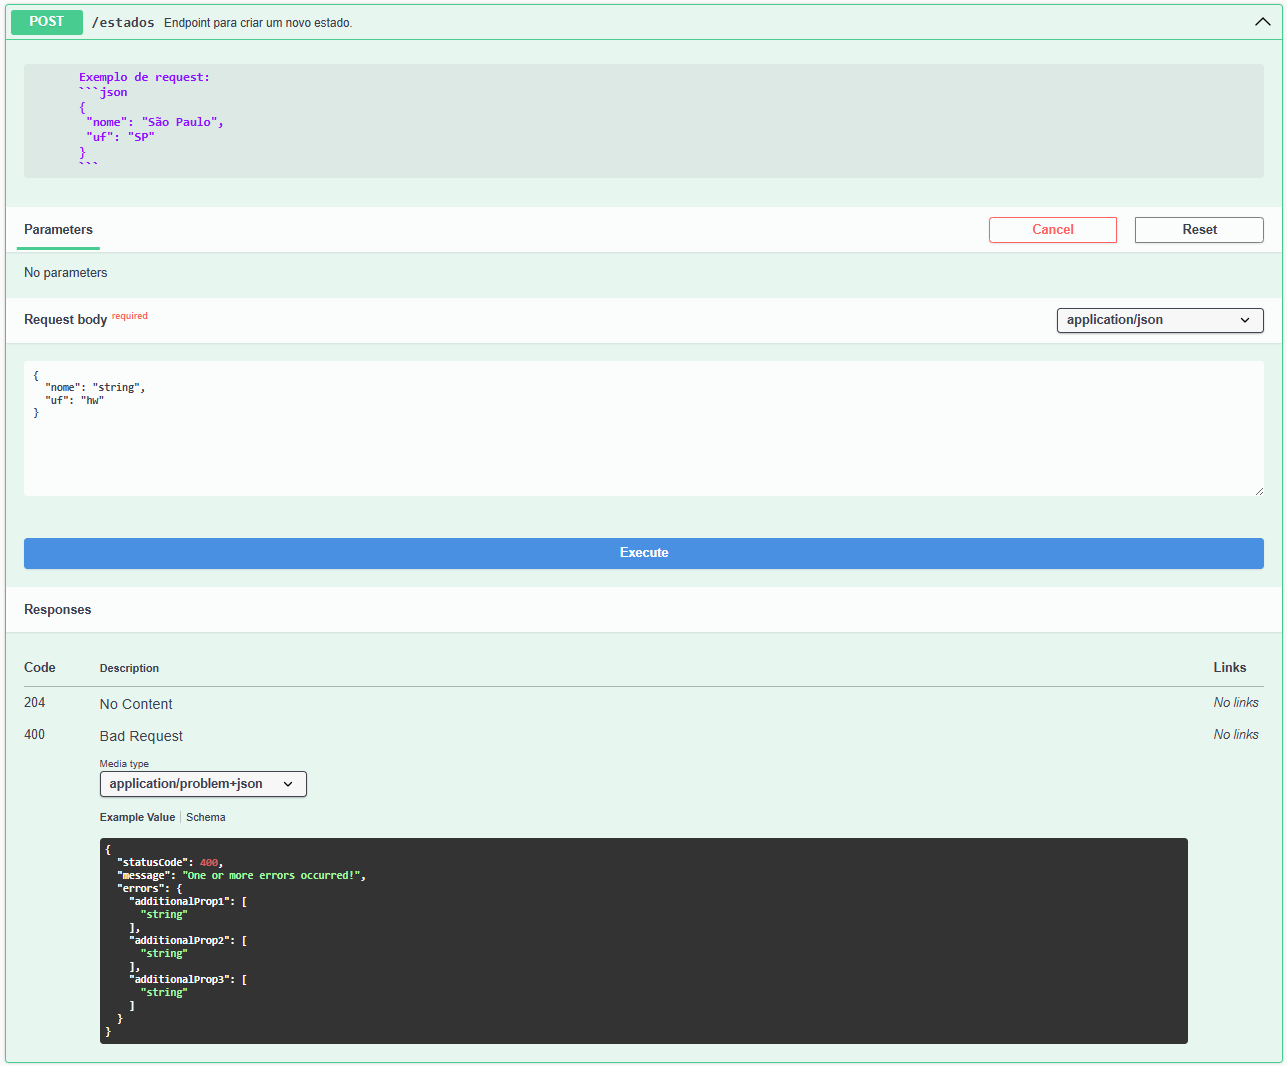The image size is (1287, 1066).
Task: Click the Reset button
Action: 1198,229
